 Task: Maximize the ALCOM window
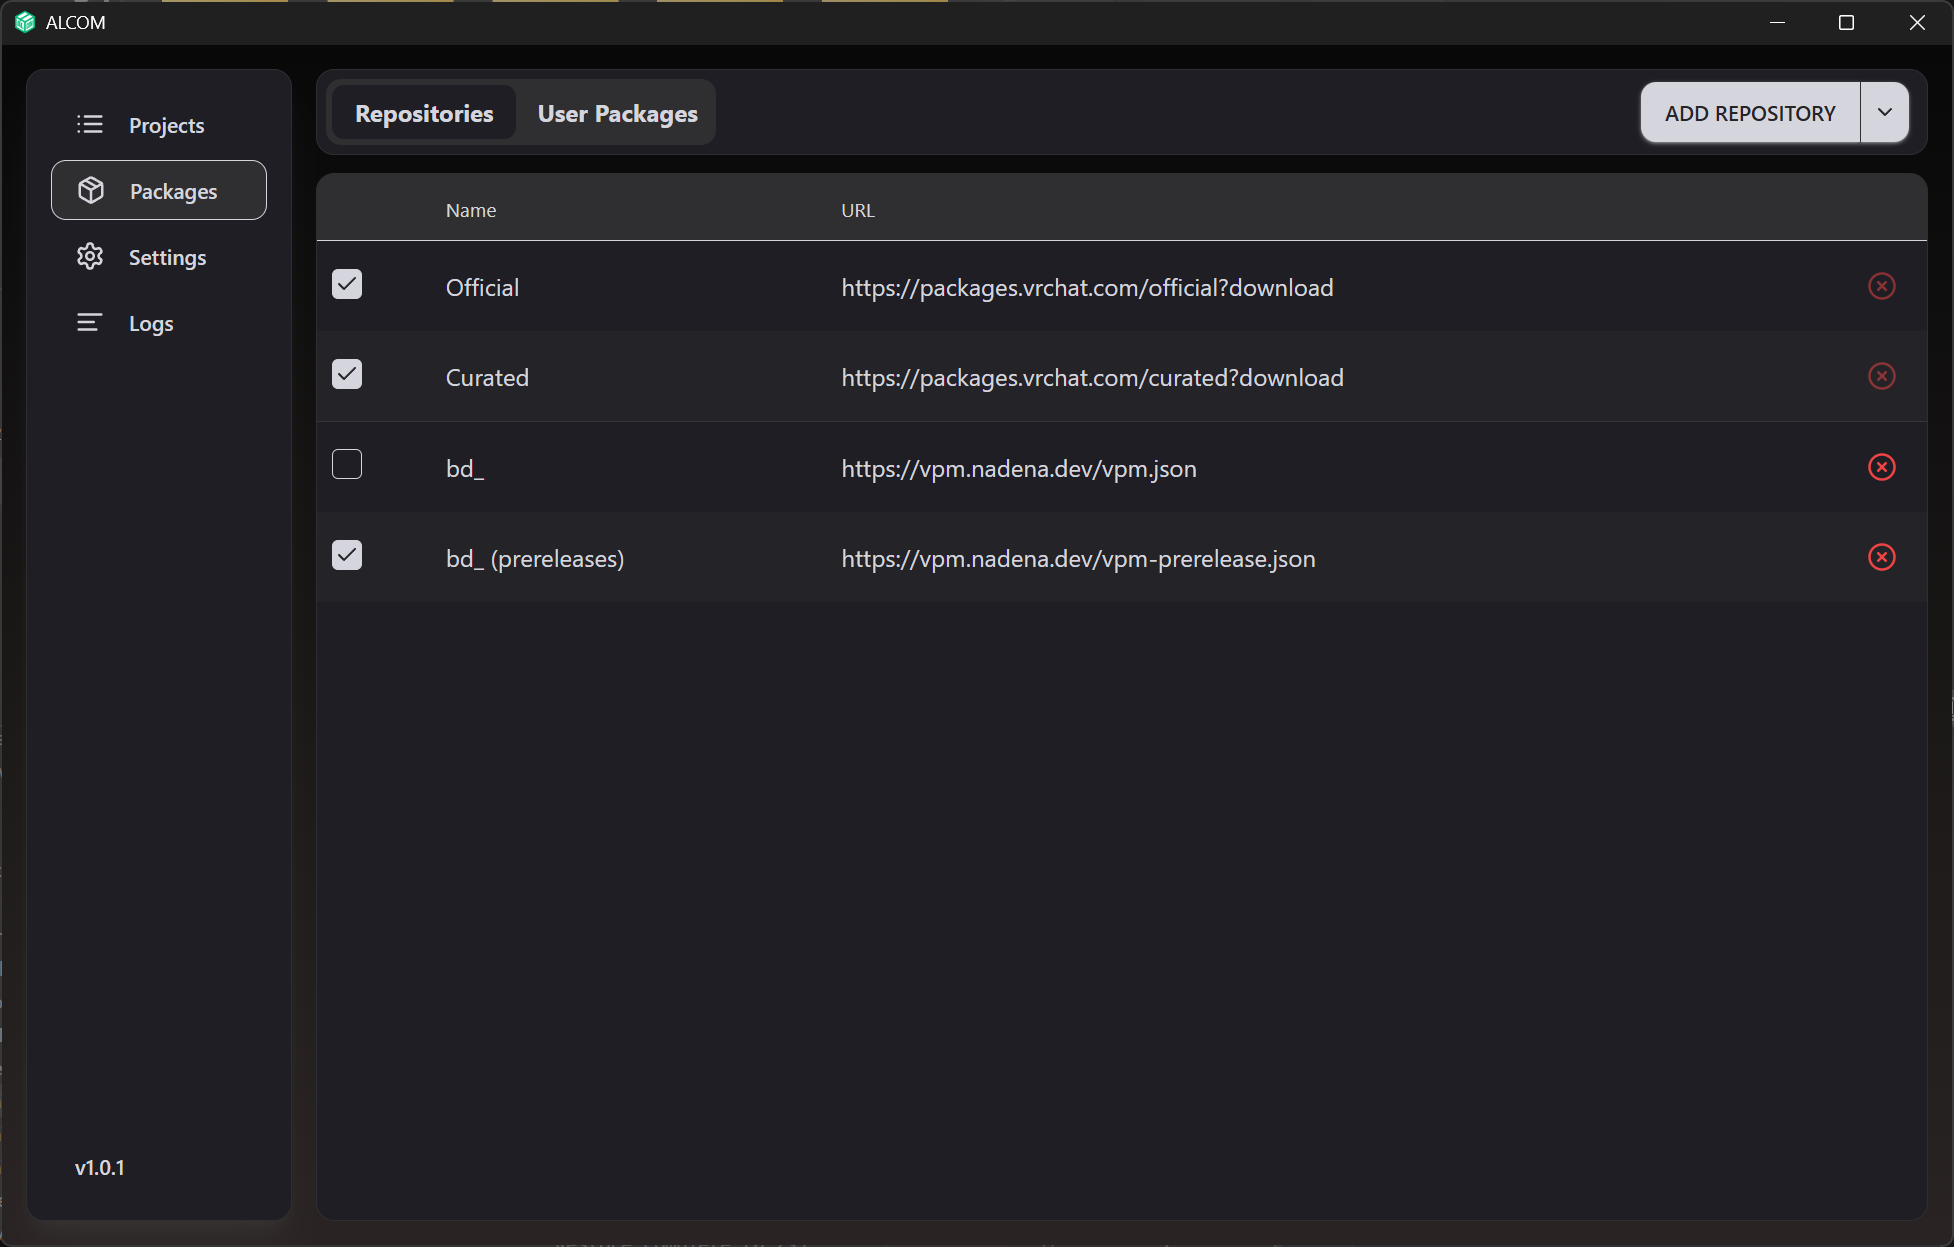(1846, 22)
